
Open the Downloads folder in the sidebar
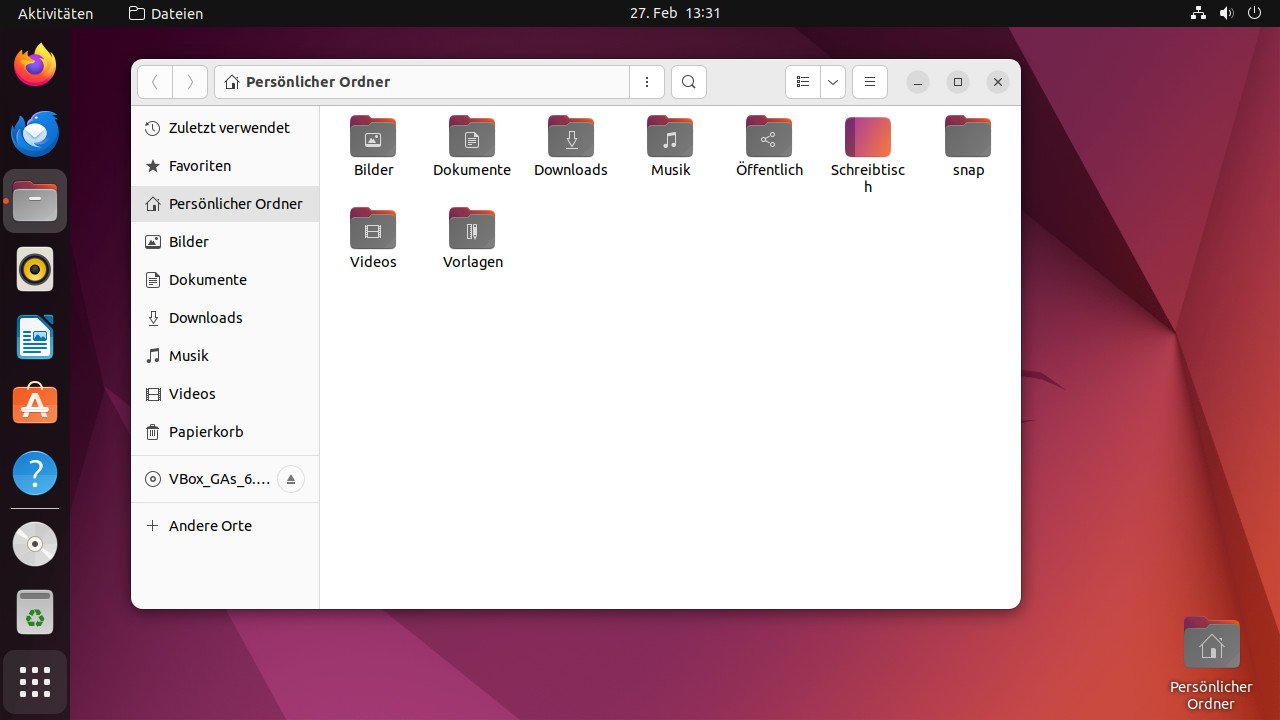tap(206, 317)
